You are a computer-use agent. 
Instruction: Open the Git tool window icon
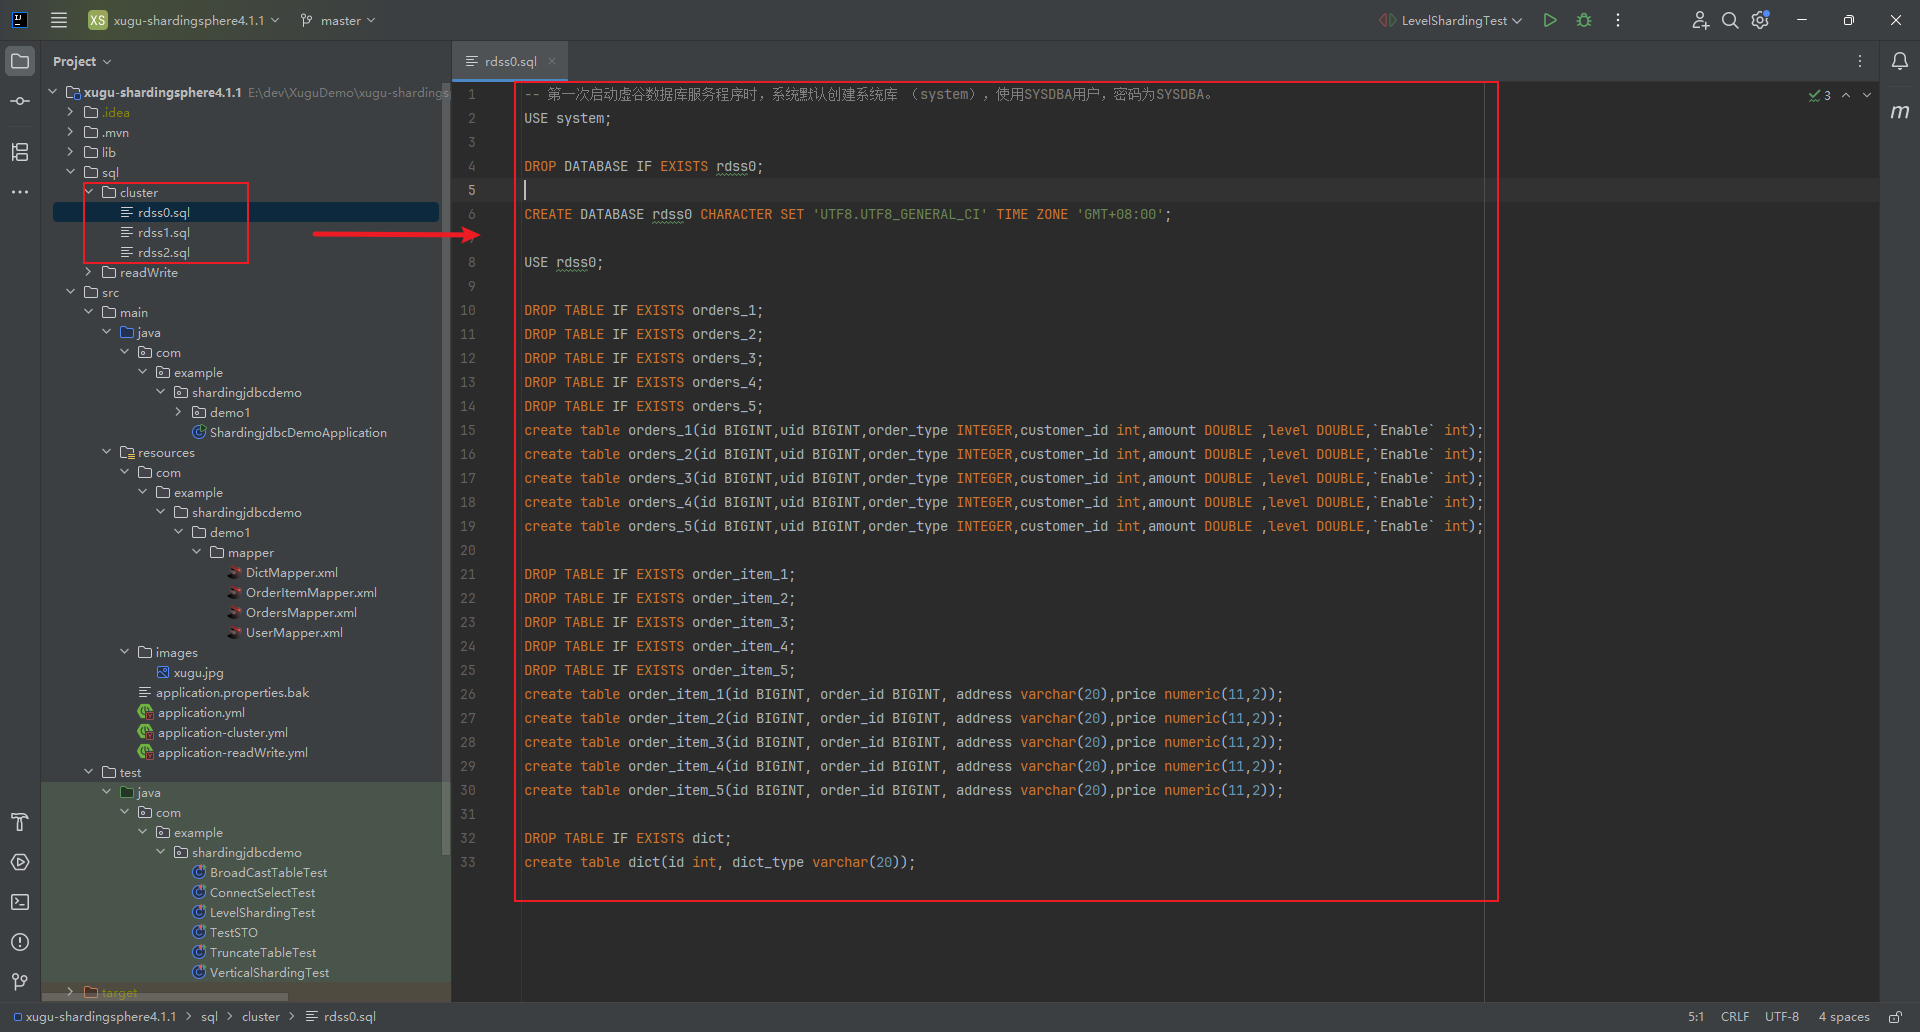point(20,982)
